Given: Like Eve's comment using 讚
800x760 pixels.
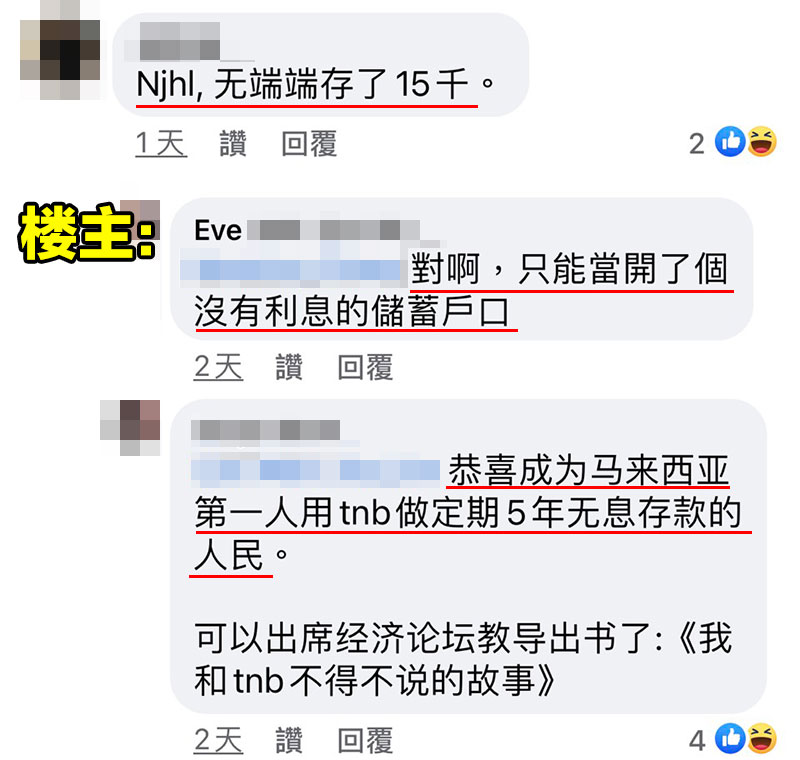Looking at the screenshot, I should [x=289, y=367].
